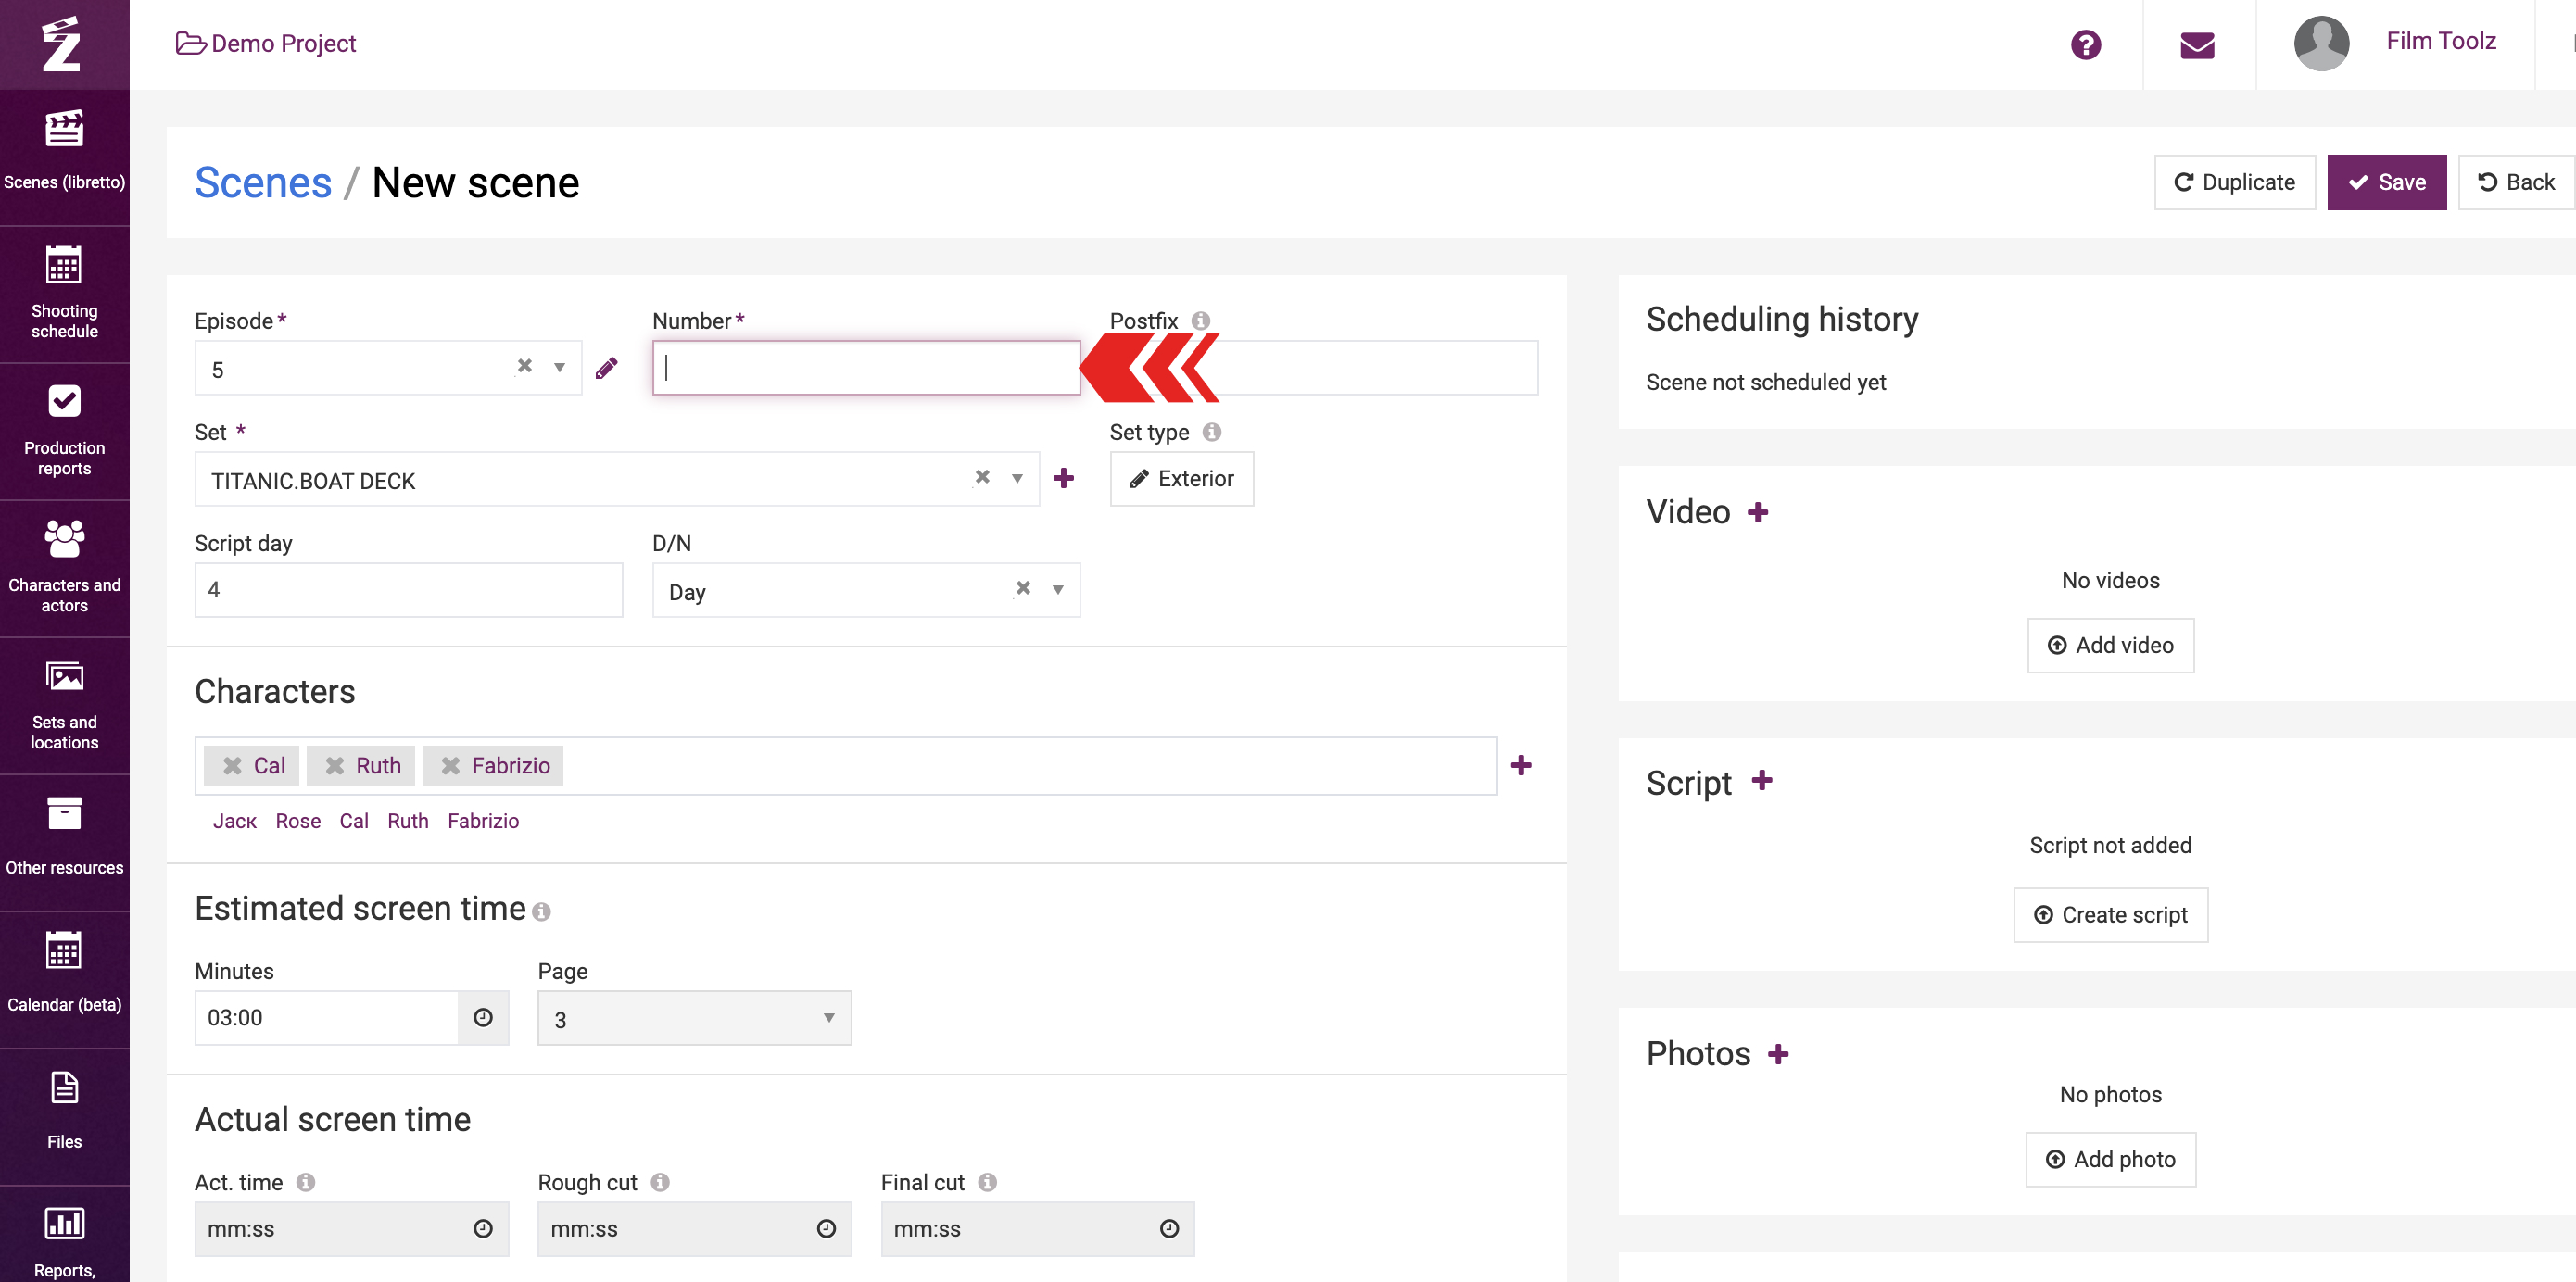Open user avatar profile picture
The height and width of the screenshot is (1282, 2576).
(x=2321, y=43)
